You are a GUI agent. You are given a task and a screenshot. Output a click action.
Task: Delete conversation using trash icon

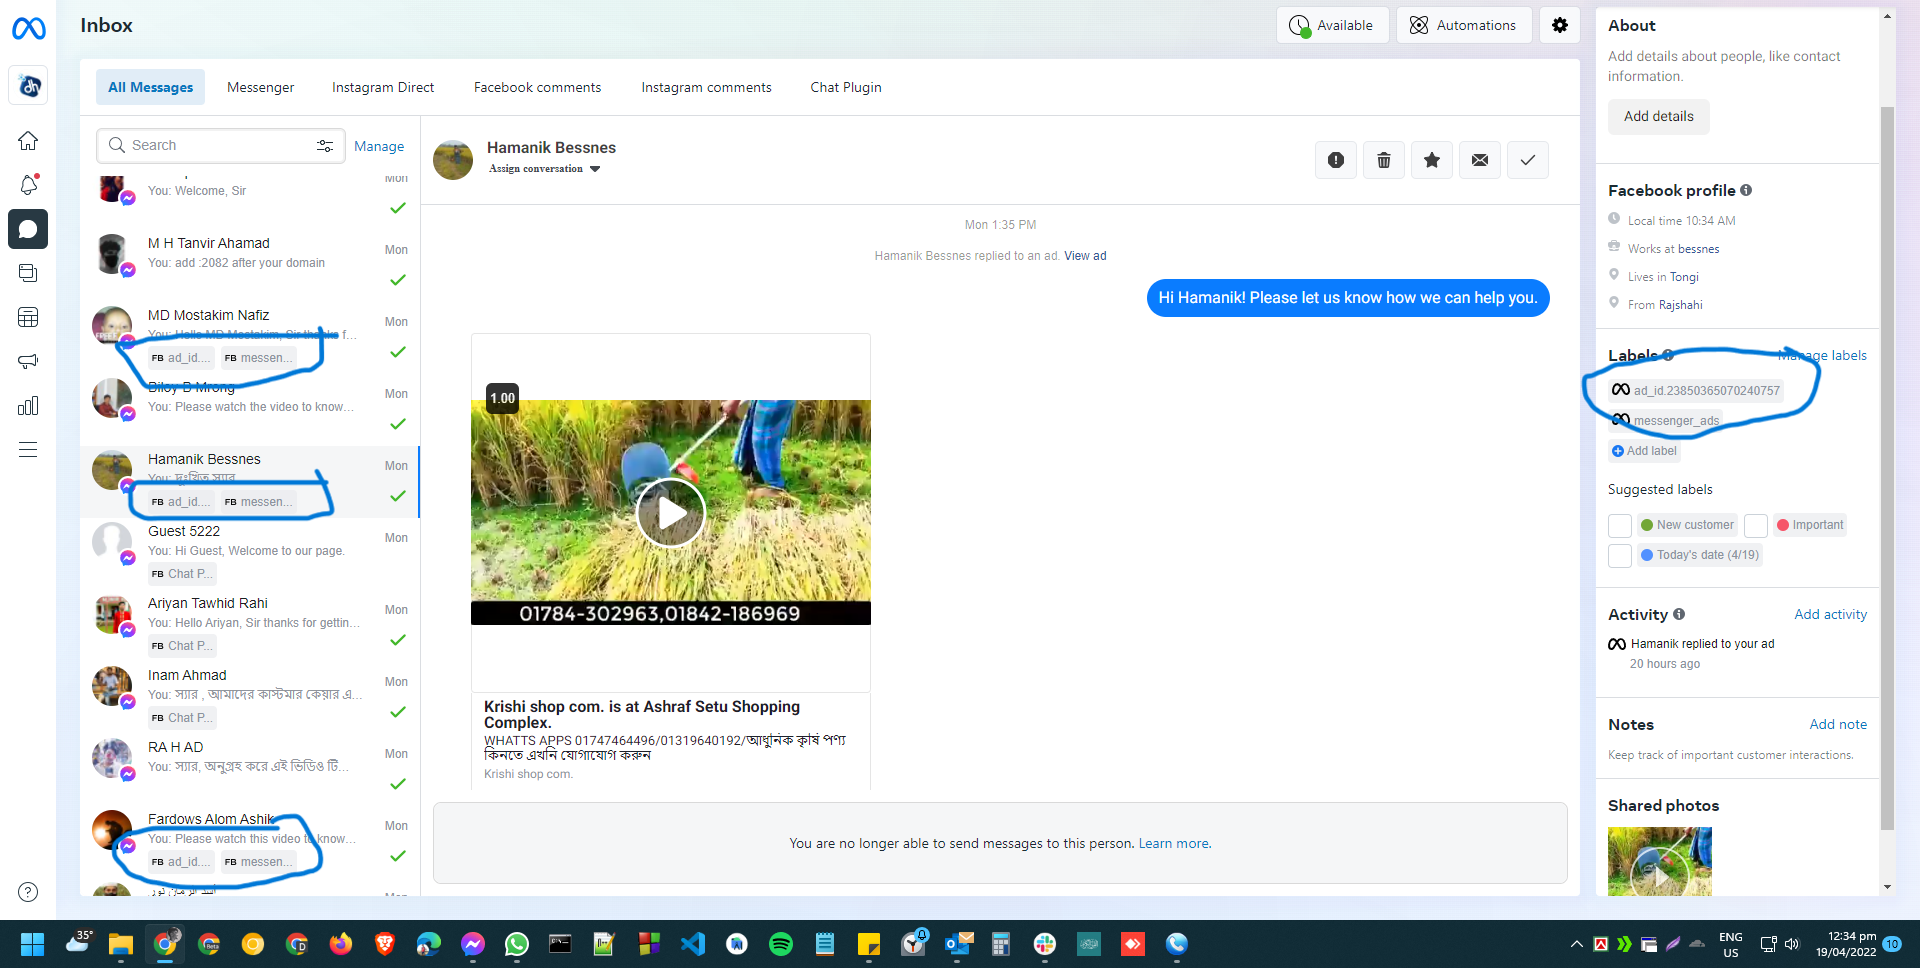click(x=1383, y=160)
